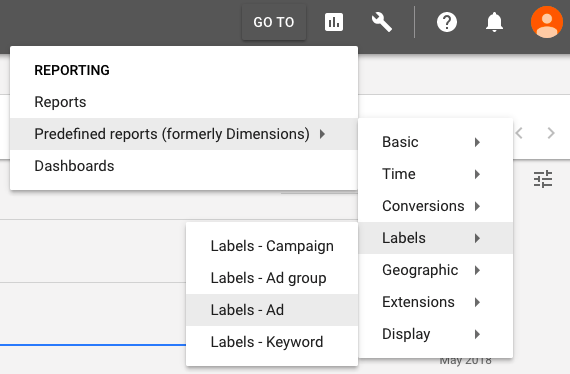Open the account profile avatar
The width and height of the screenshot is (570, 374).
547,22
